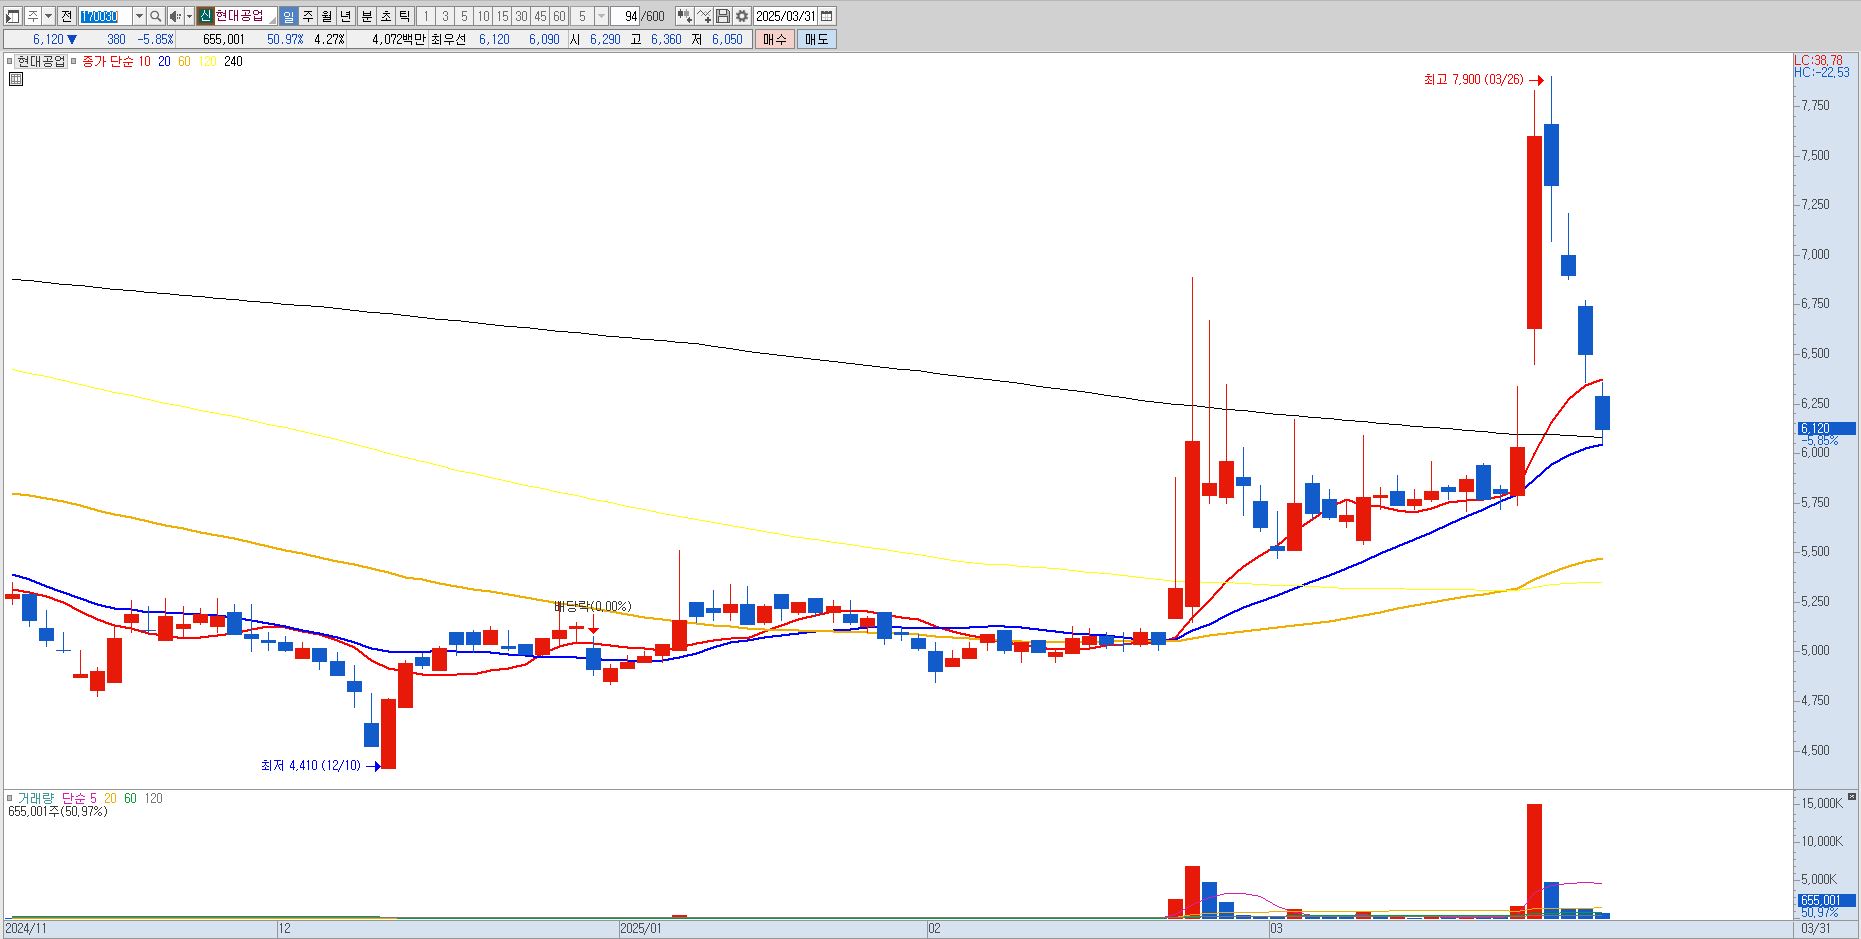The image size is (1861, 939).
Task: Click the add-chart candlestick icon
Action: click(684, 16)
